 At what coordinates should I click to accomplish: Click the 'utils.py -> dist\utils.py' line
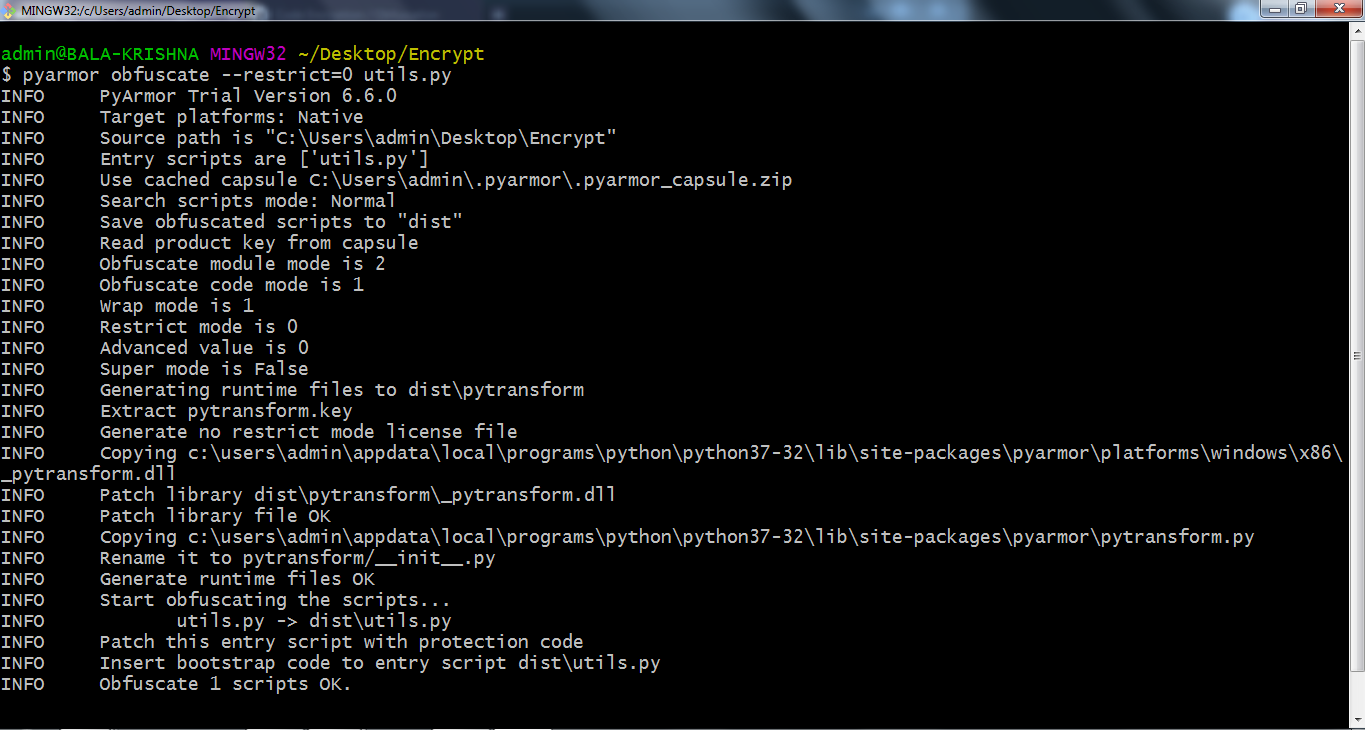click(x=314, y=621)
